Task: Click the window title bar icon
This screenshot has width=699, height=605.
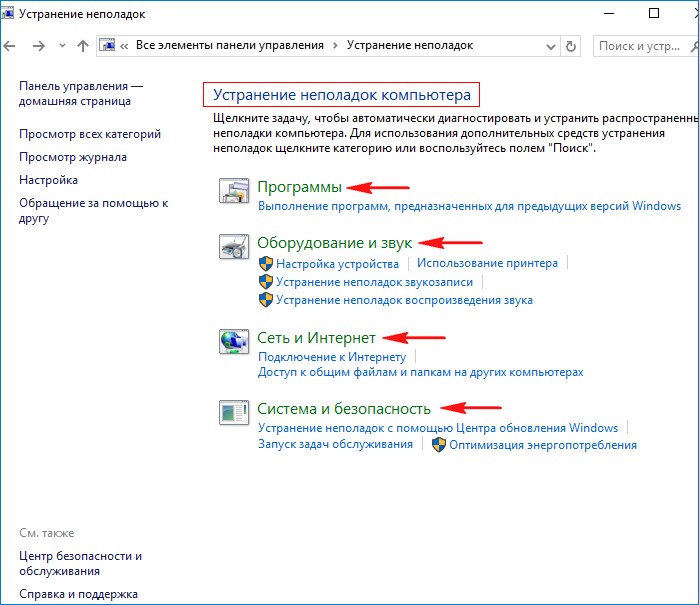Action: 7,13
